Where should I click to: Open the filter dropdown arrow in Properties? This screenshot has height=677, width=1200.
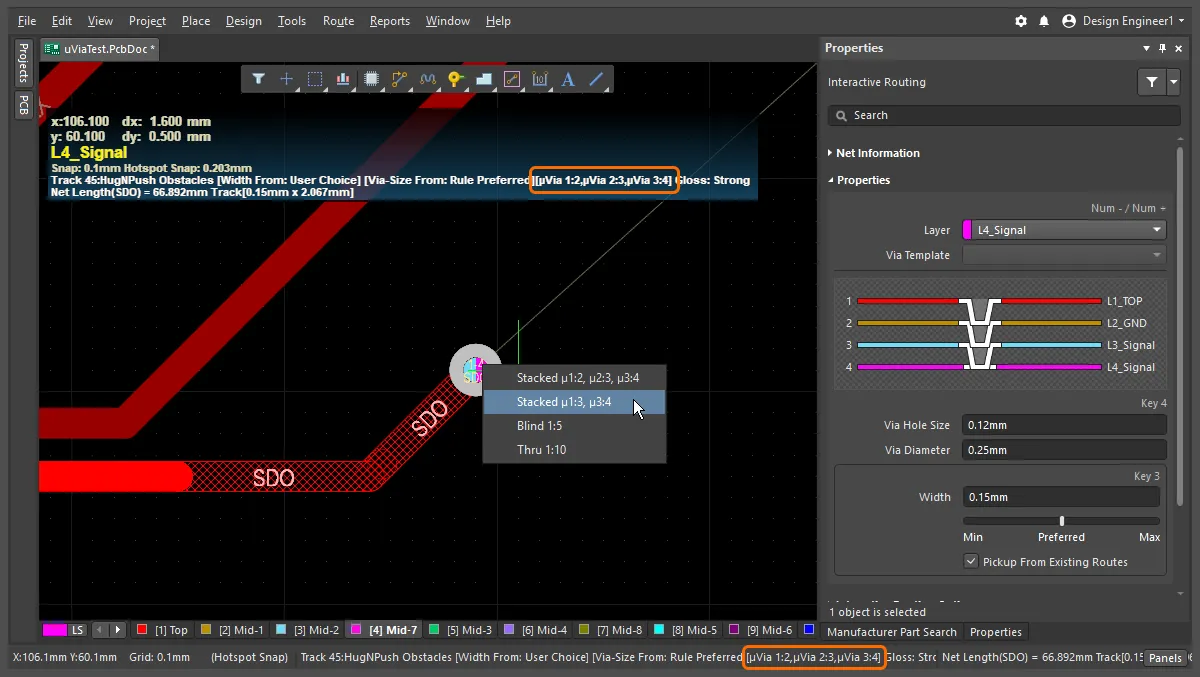pyautogui.click(x=1174, y=82)
